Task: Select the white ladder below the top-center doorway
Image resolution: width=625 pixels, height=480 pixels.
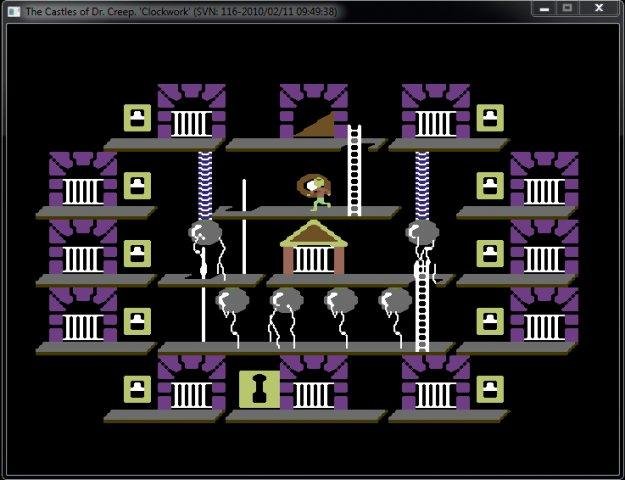Action: pyautogui.click(x=354, y=170)
